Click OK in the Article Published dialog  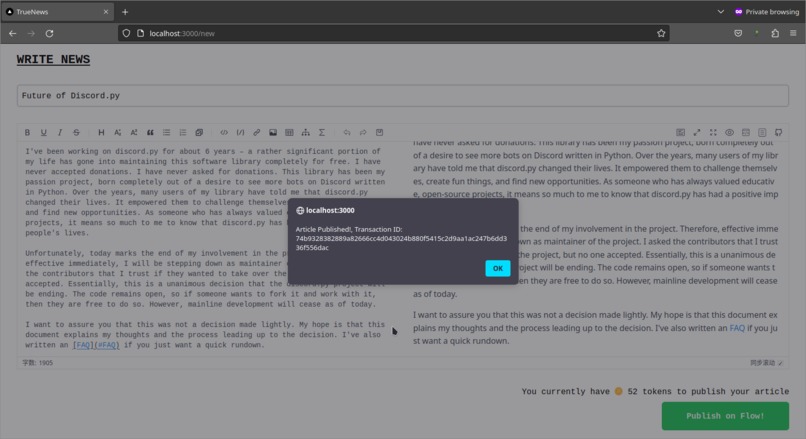click(498, 268)
